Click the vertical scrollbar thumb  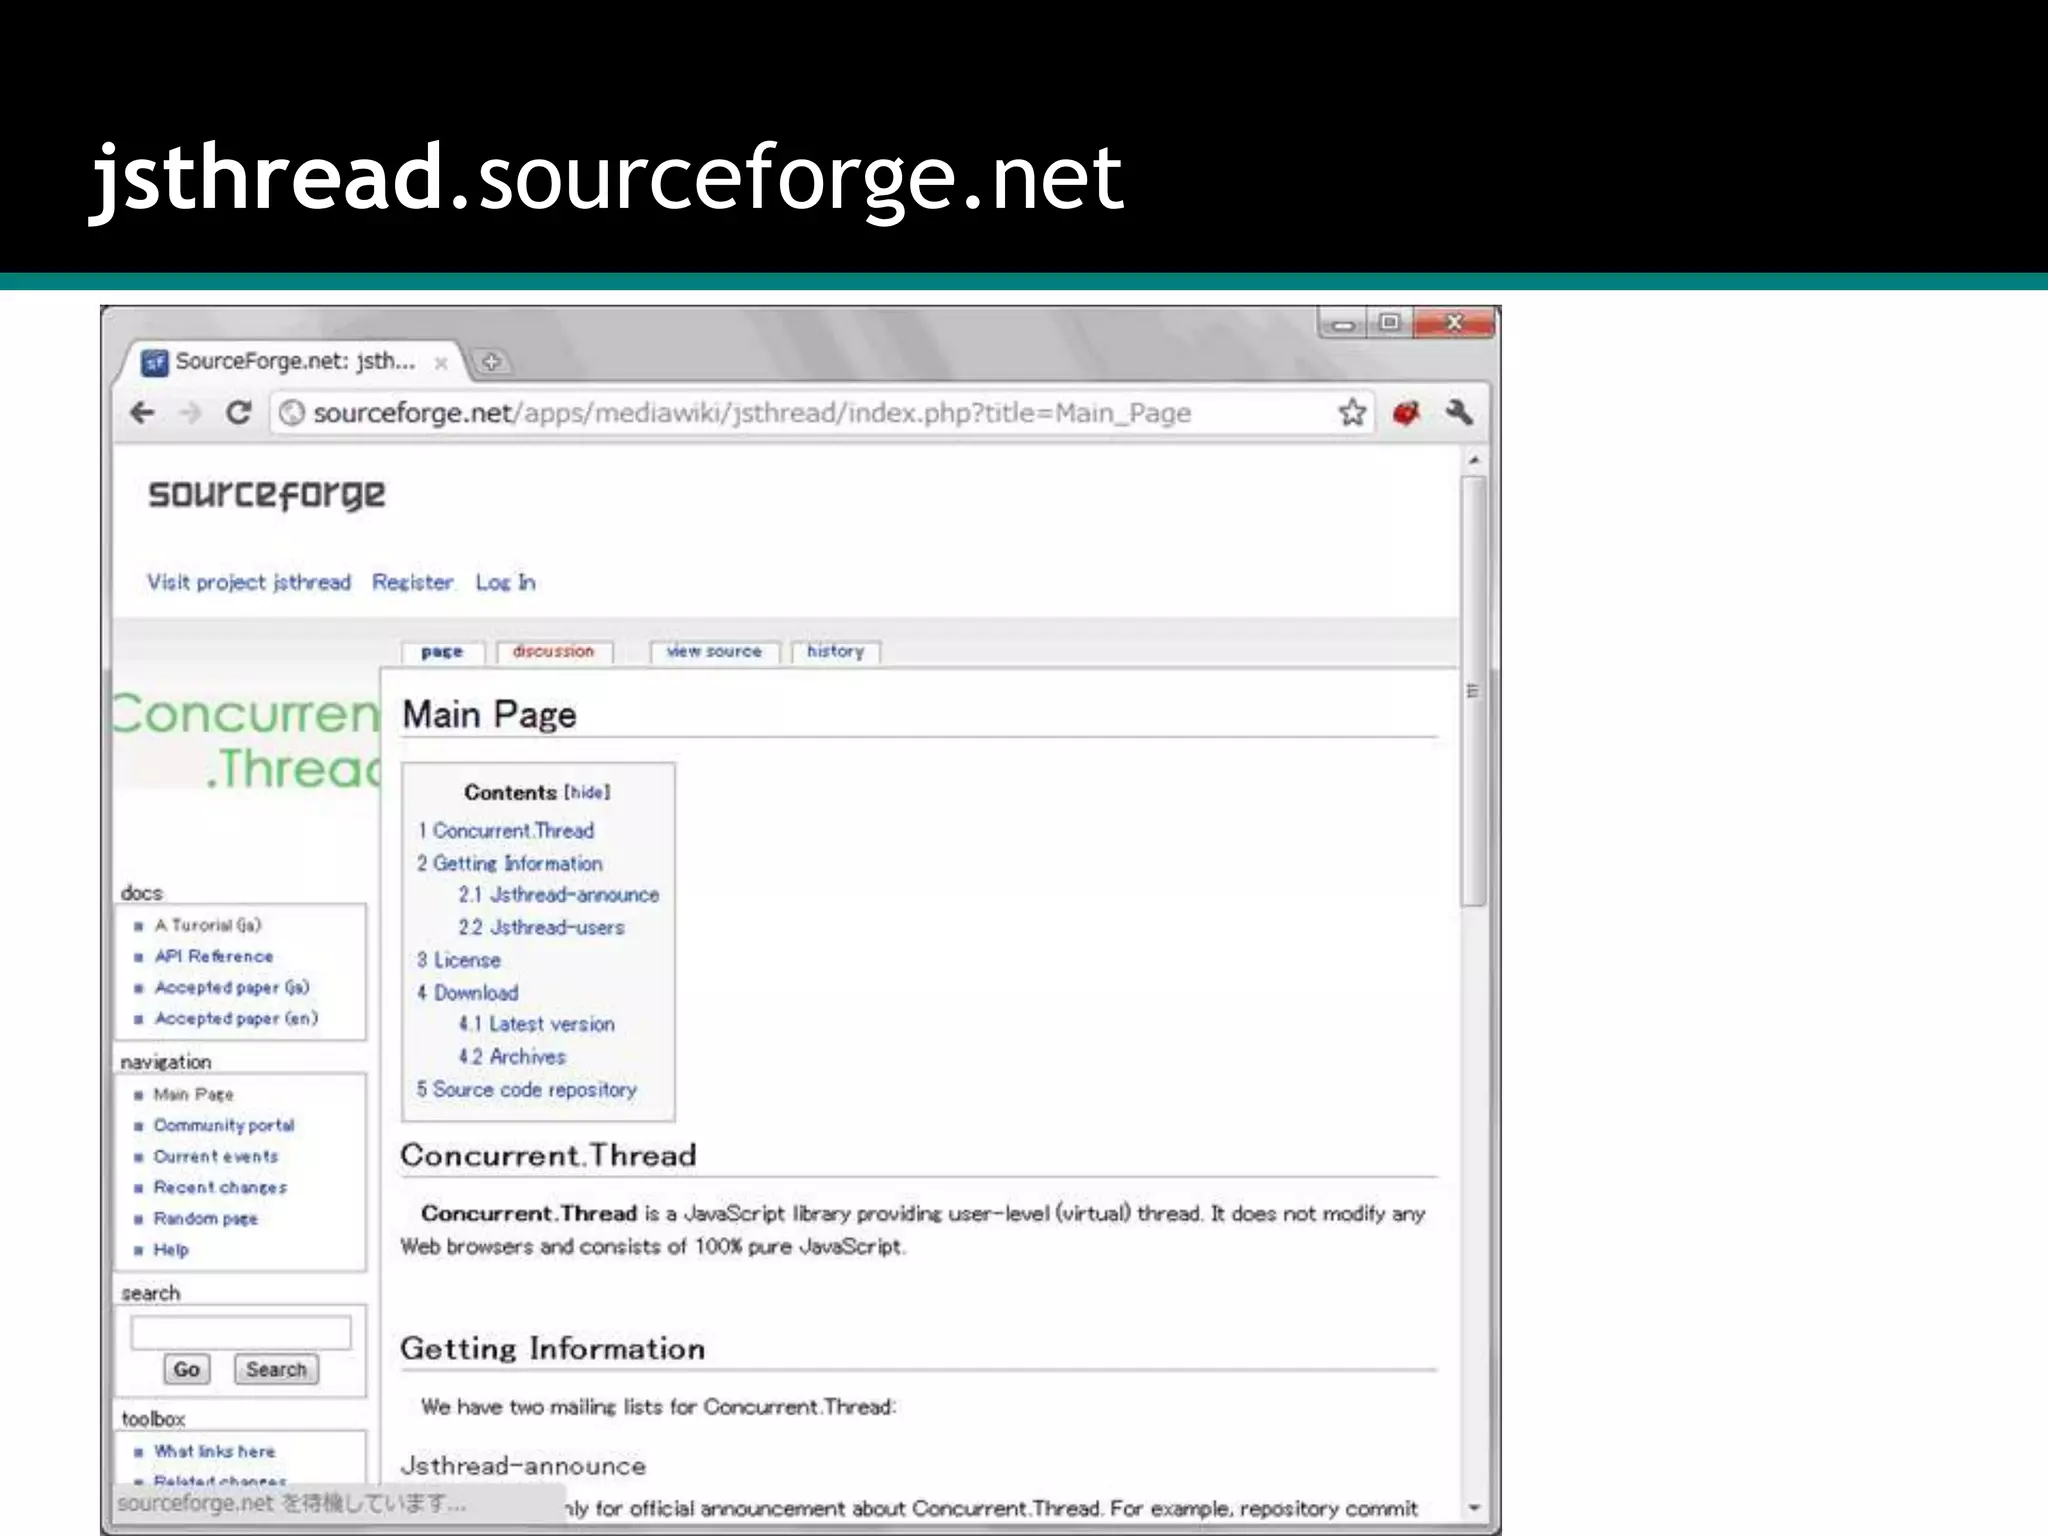point(1474,690)
